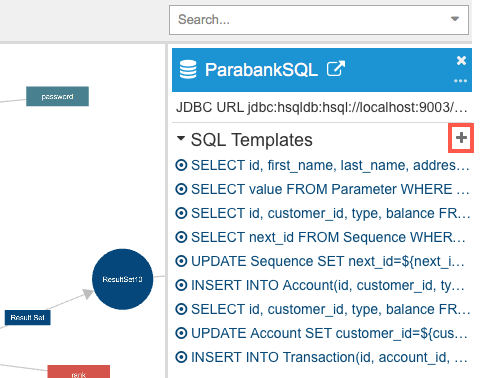480x378 pixels.
Task: Select the Result Set rectangle node
Action: pos(28,317)
